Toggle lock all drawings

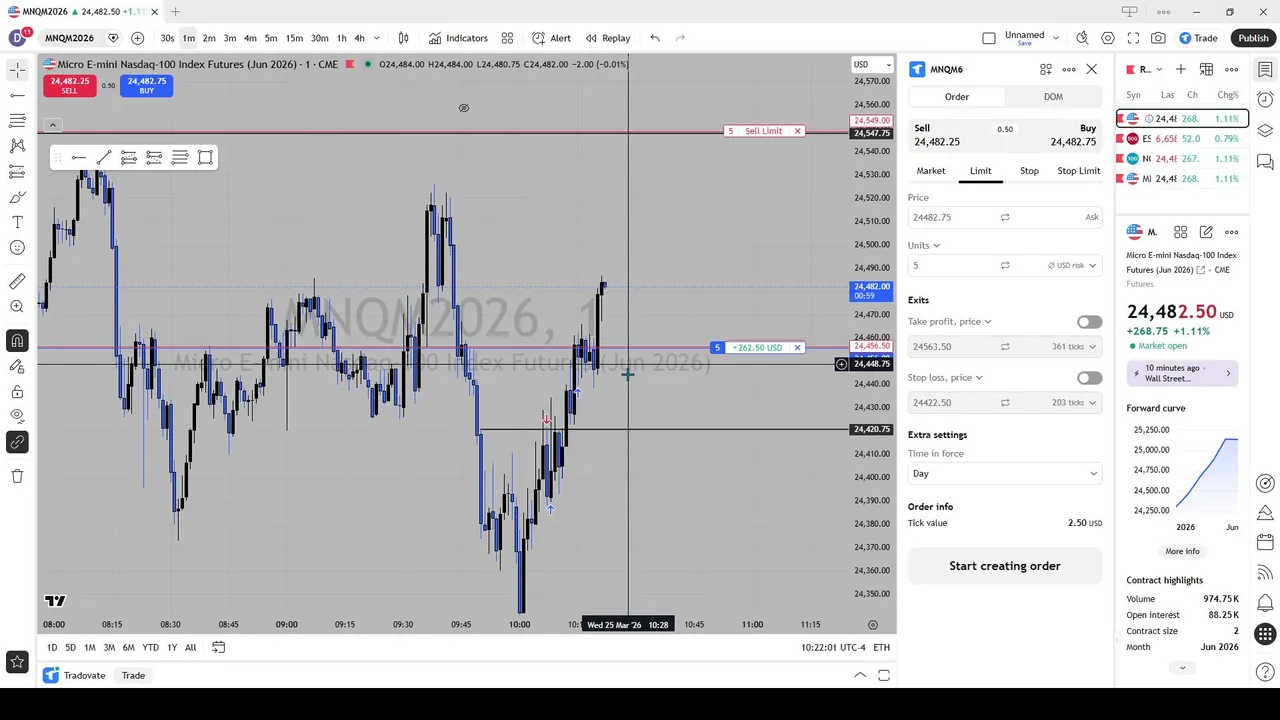click(17, 391)
